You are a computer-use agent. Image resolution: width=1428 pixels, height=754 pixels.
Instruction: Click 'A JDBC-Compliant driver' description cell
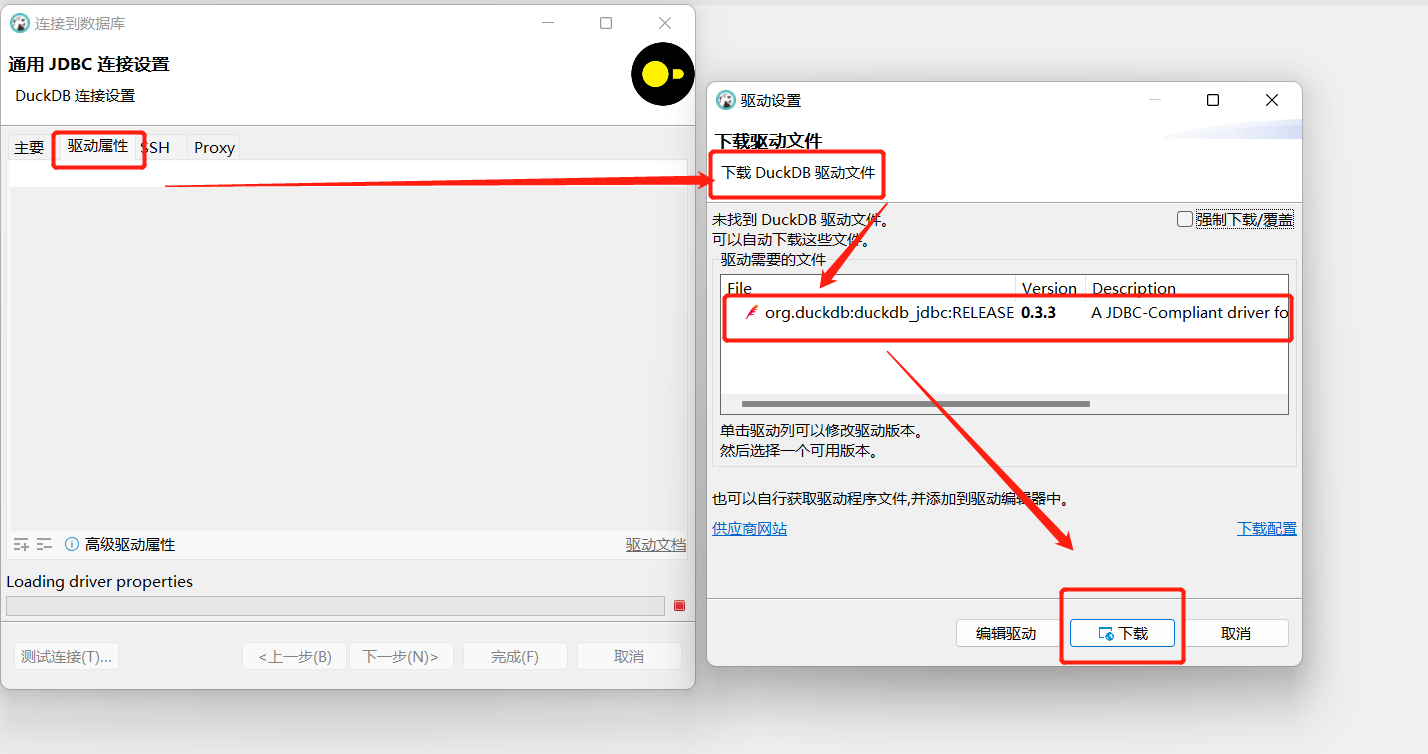pos(1188,312)
